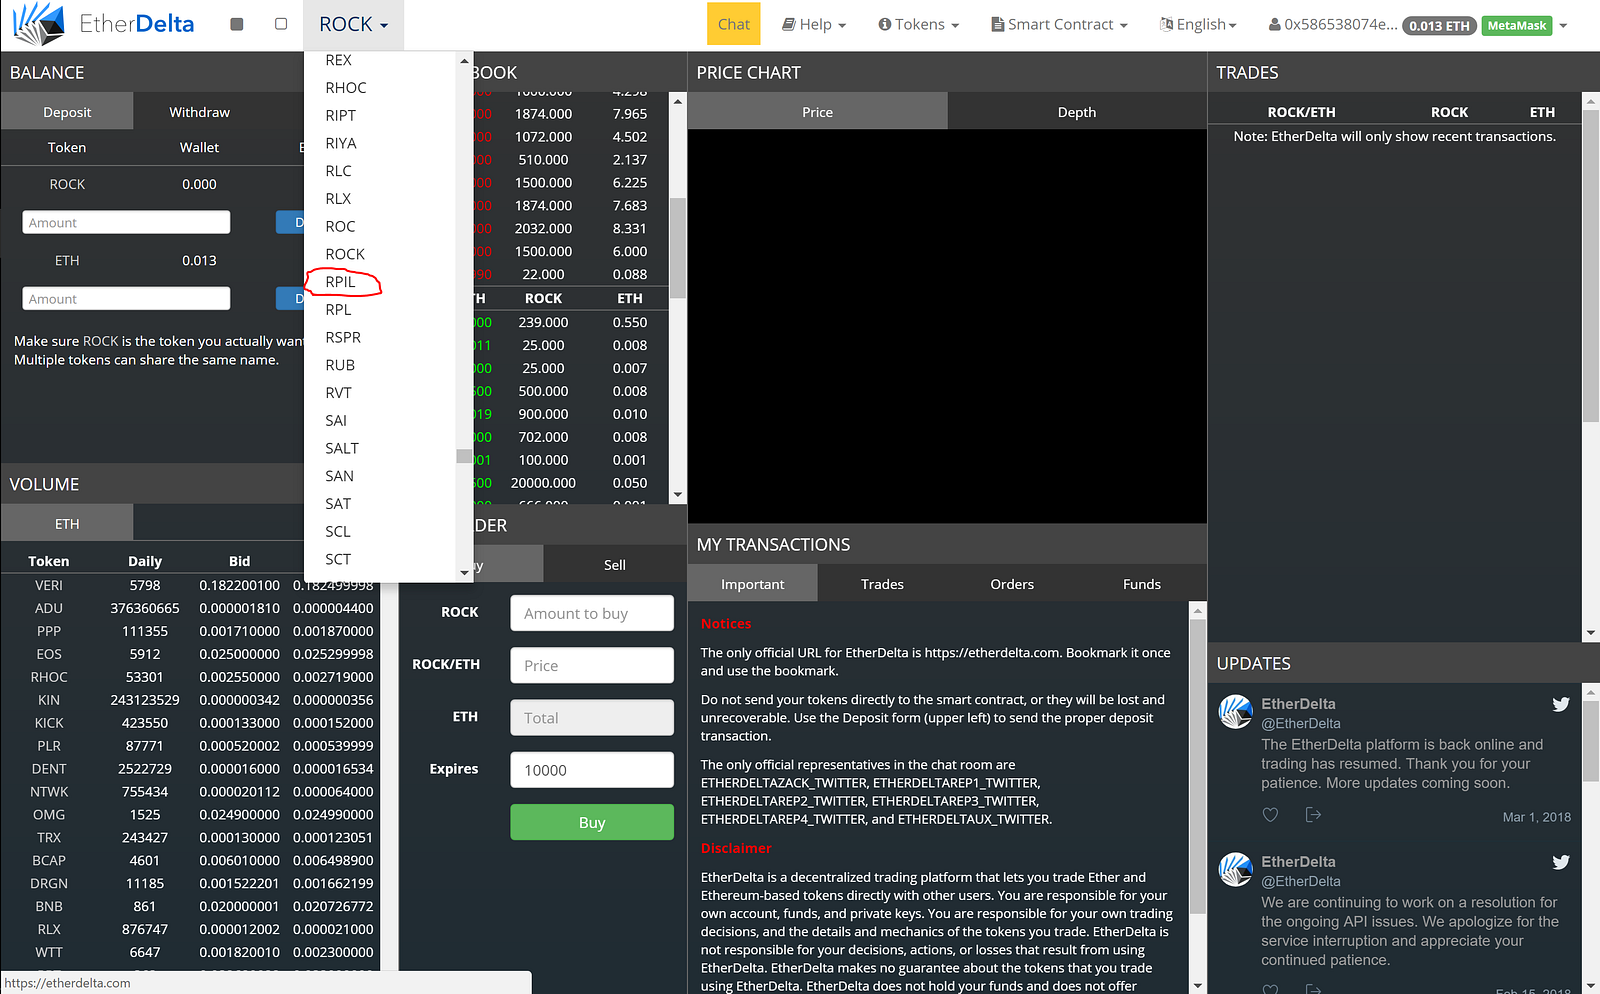This screenshot has height=994, width=1600.
Task: Click the KIN row in the Volume table
Action: (190, 700)
